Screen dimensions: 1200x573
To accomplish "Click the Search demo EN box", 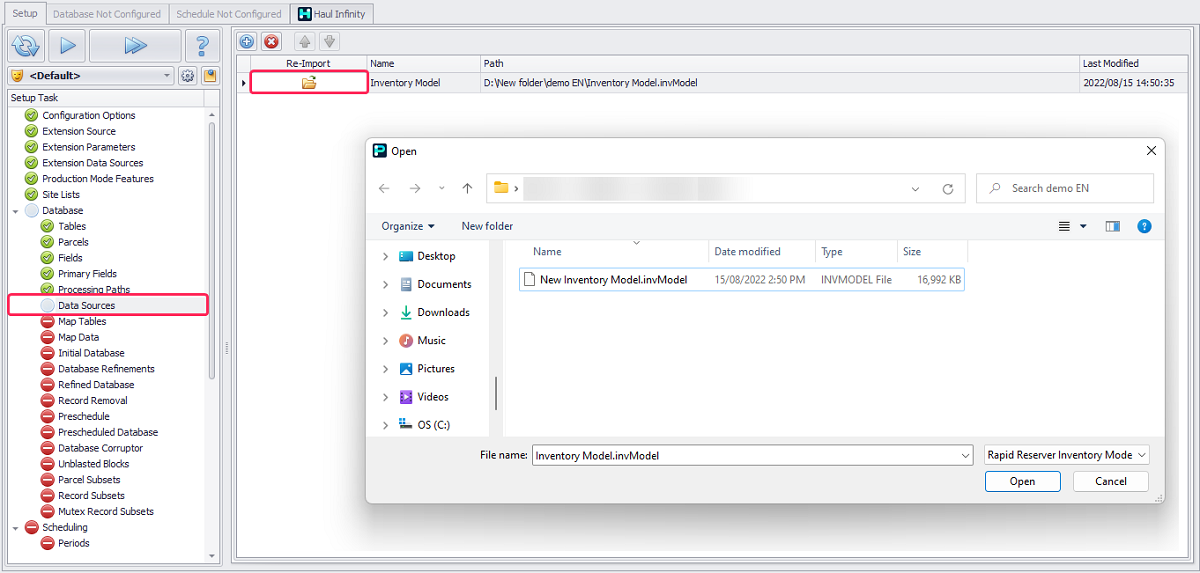I will pyautogui.click(x=1065, y=188).
